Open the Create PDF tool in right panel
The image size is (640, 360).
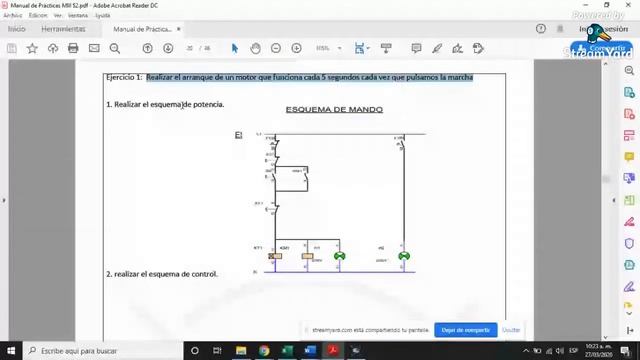(x=629, y=113)
